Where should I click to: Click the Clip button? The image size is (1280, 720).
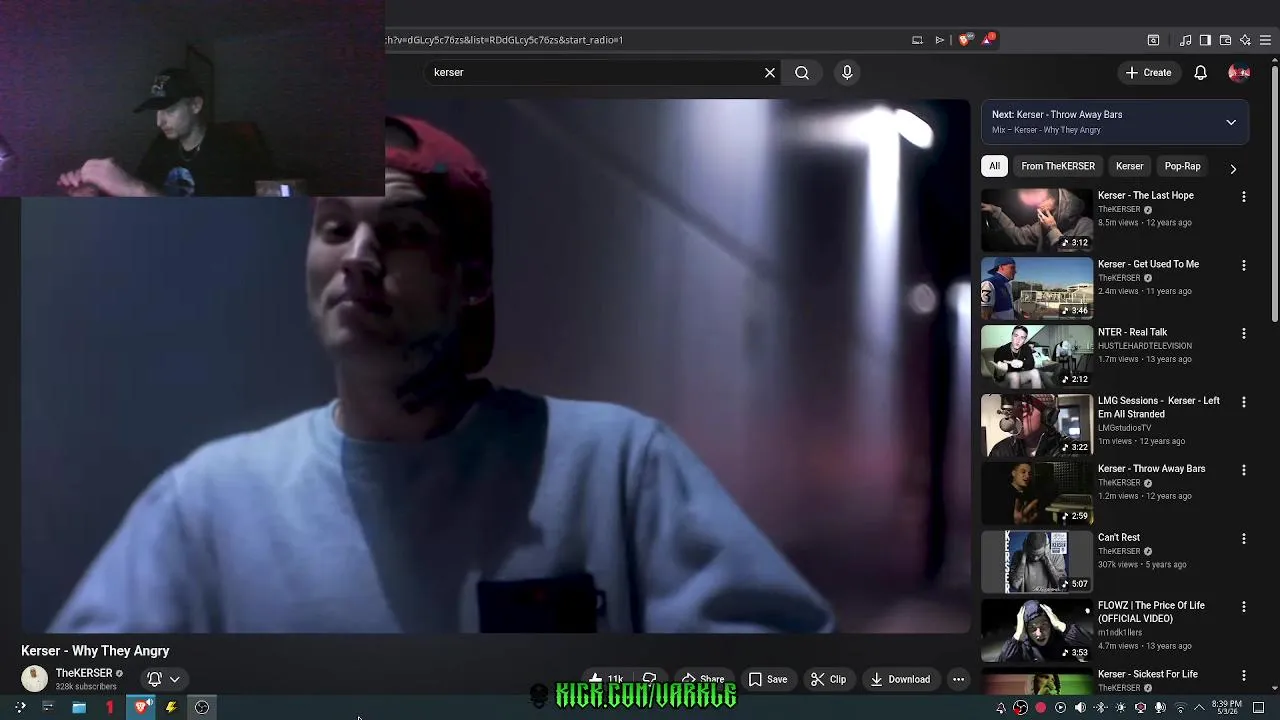[x=828, y=679]
